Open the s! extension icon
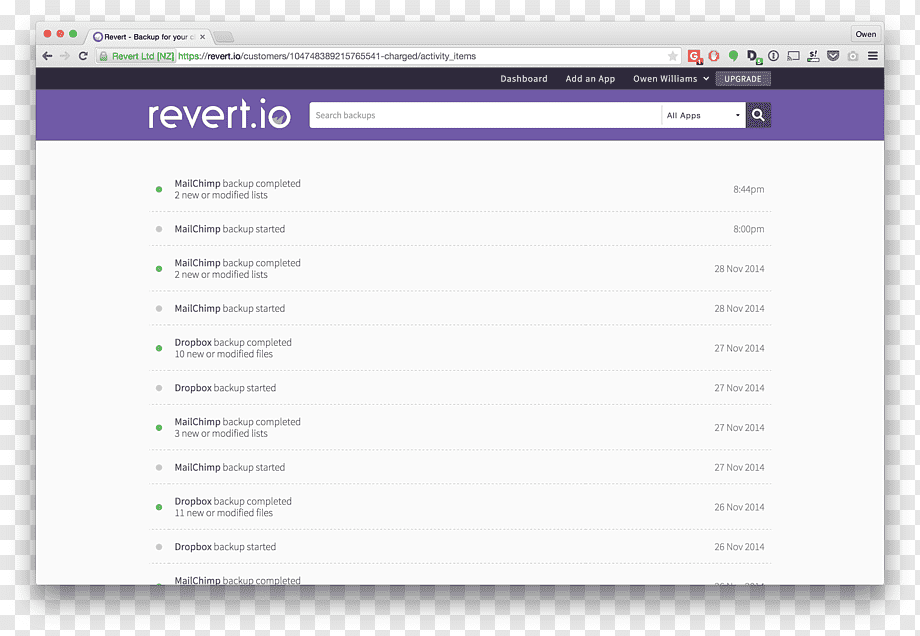This screenshot has width=920, height=636. pos(813,56)
